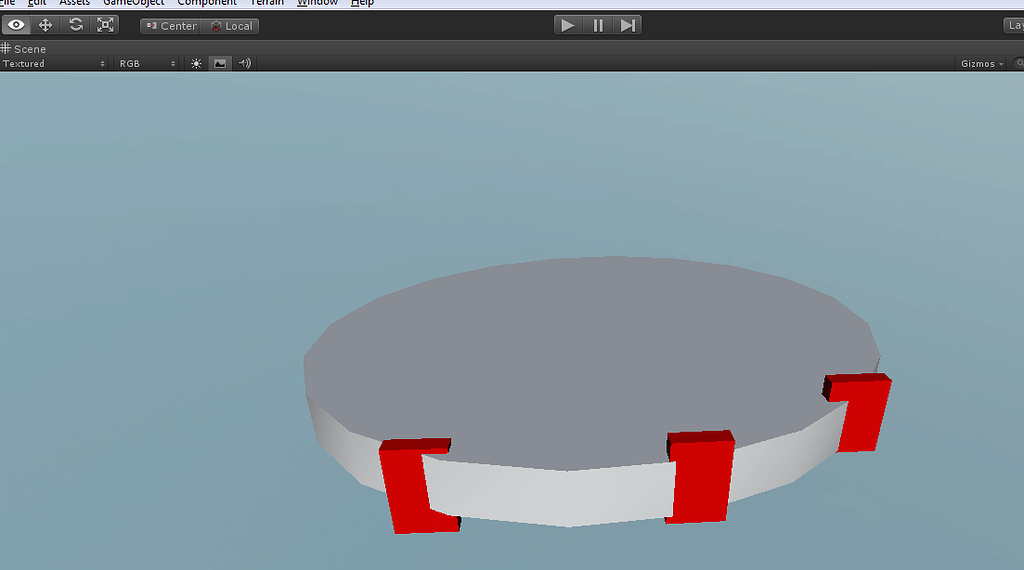Toggle pivot mode Center button

point(170,26)
